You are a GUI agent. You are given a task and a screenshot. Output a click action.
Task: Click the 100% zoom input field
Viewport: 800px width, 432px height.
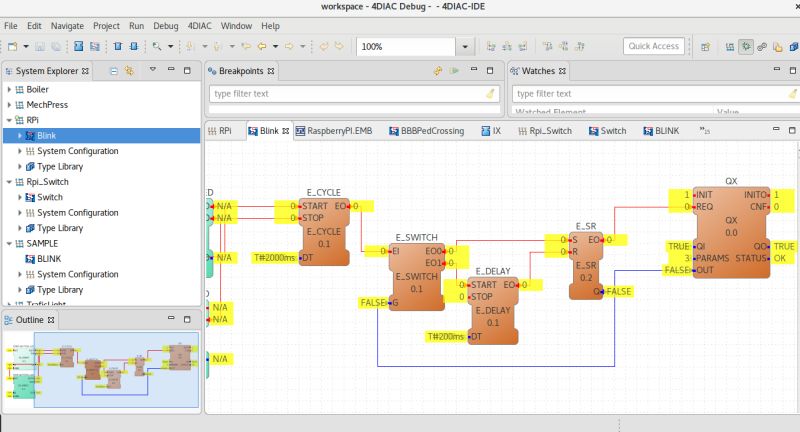[x=406, y=46]
